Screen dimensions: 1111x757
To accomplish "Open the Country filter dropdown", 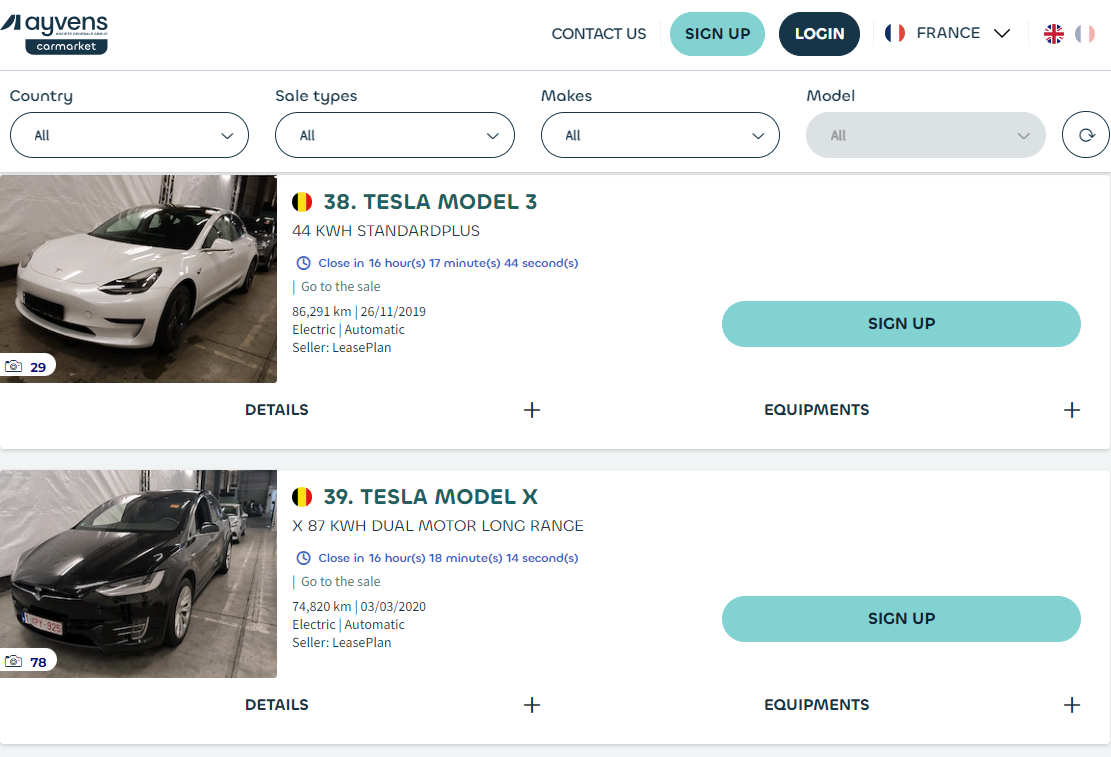I will (129, 135).
